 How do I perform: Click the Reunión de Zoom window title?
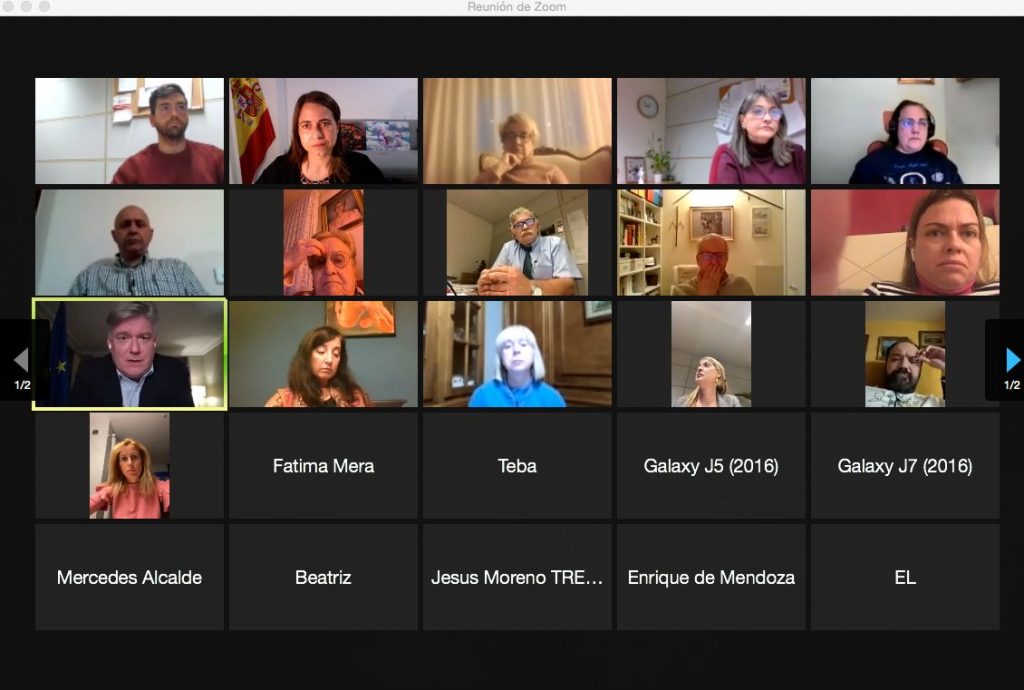[517, 7]
